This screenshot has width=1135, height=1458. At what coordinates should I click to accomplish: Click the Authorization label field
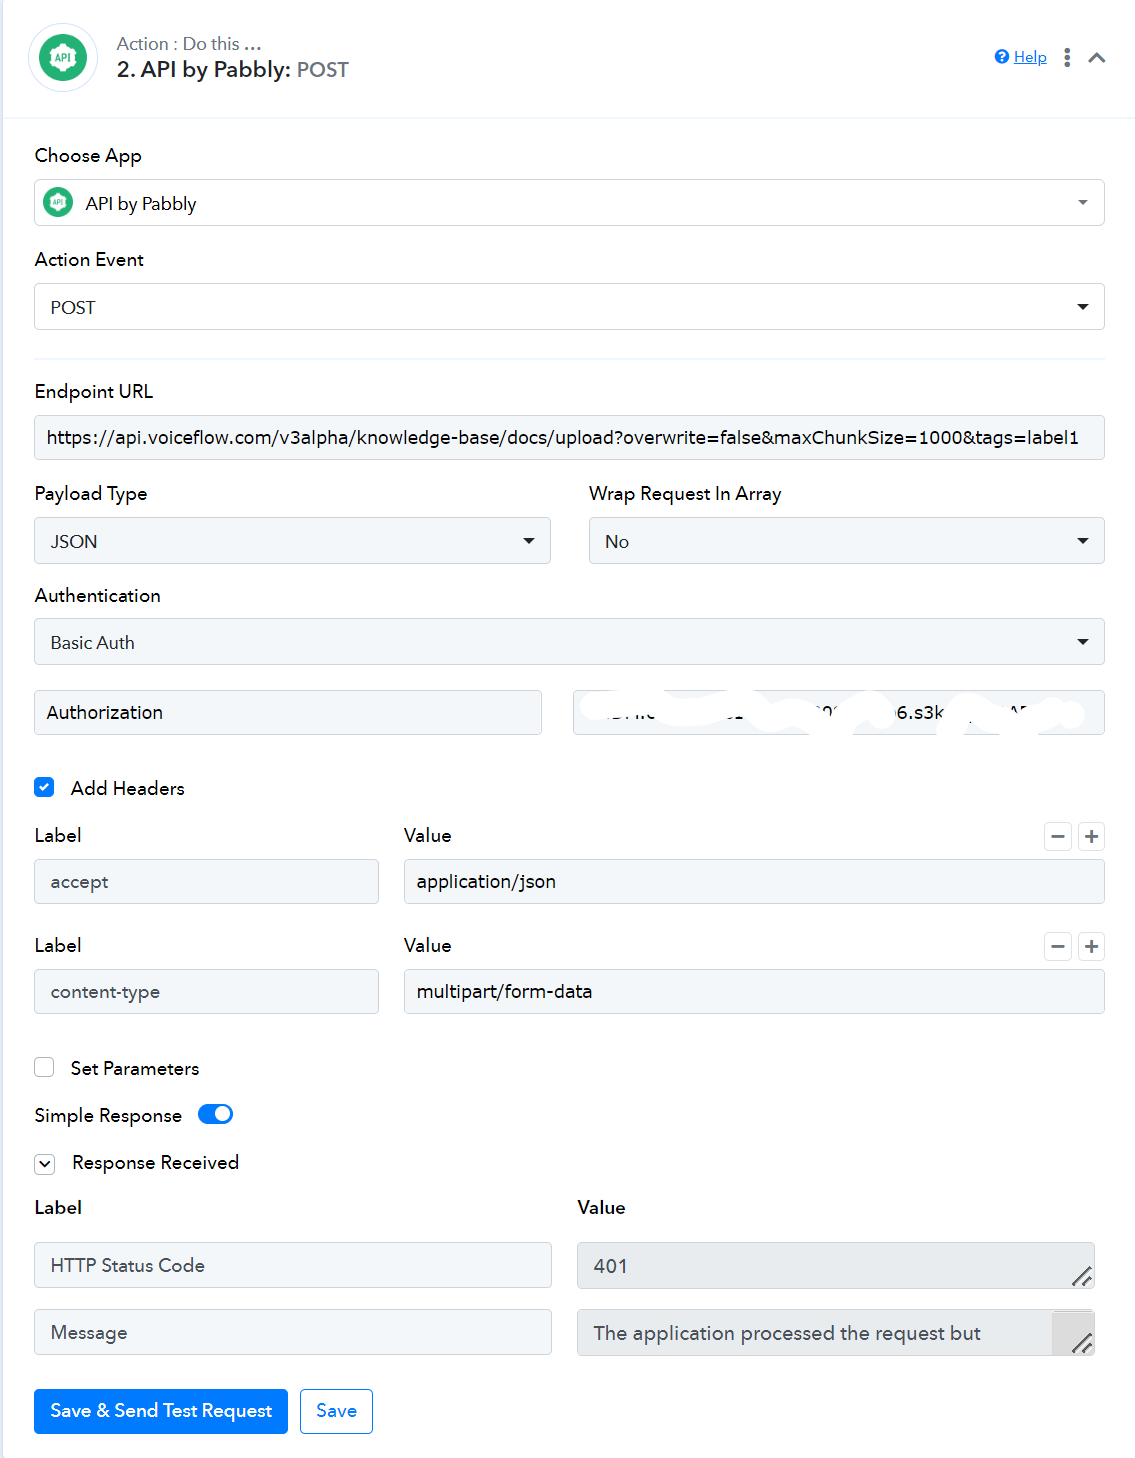(x=288, y=713)
